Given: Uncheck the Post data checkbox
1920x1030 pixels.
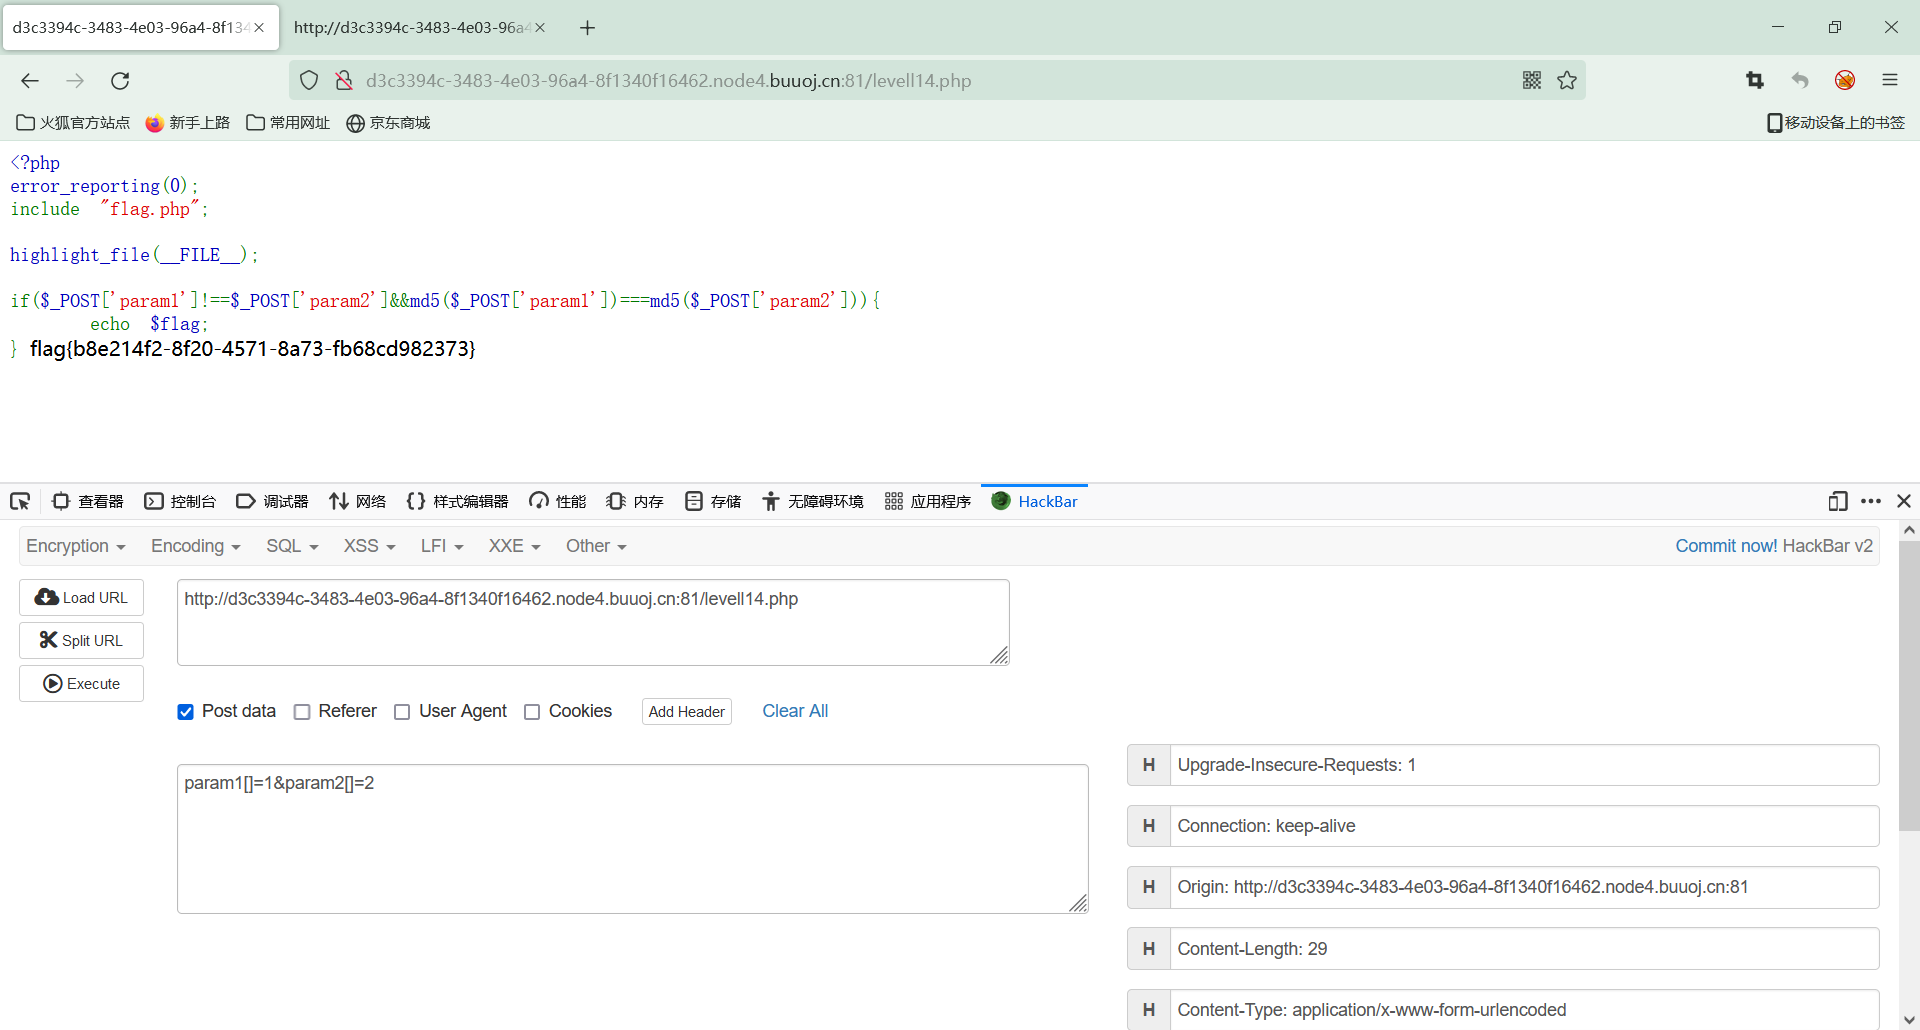Looking at the screenshot, I should (185, 711).
